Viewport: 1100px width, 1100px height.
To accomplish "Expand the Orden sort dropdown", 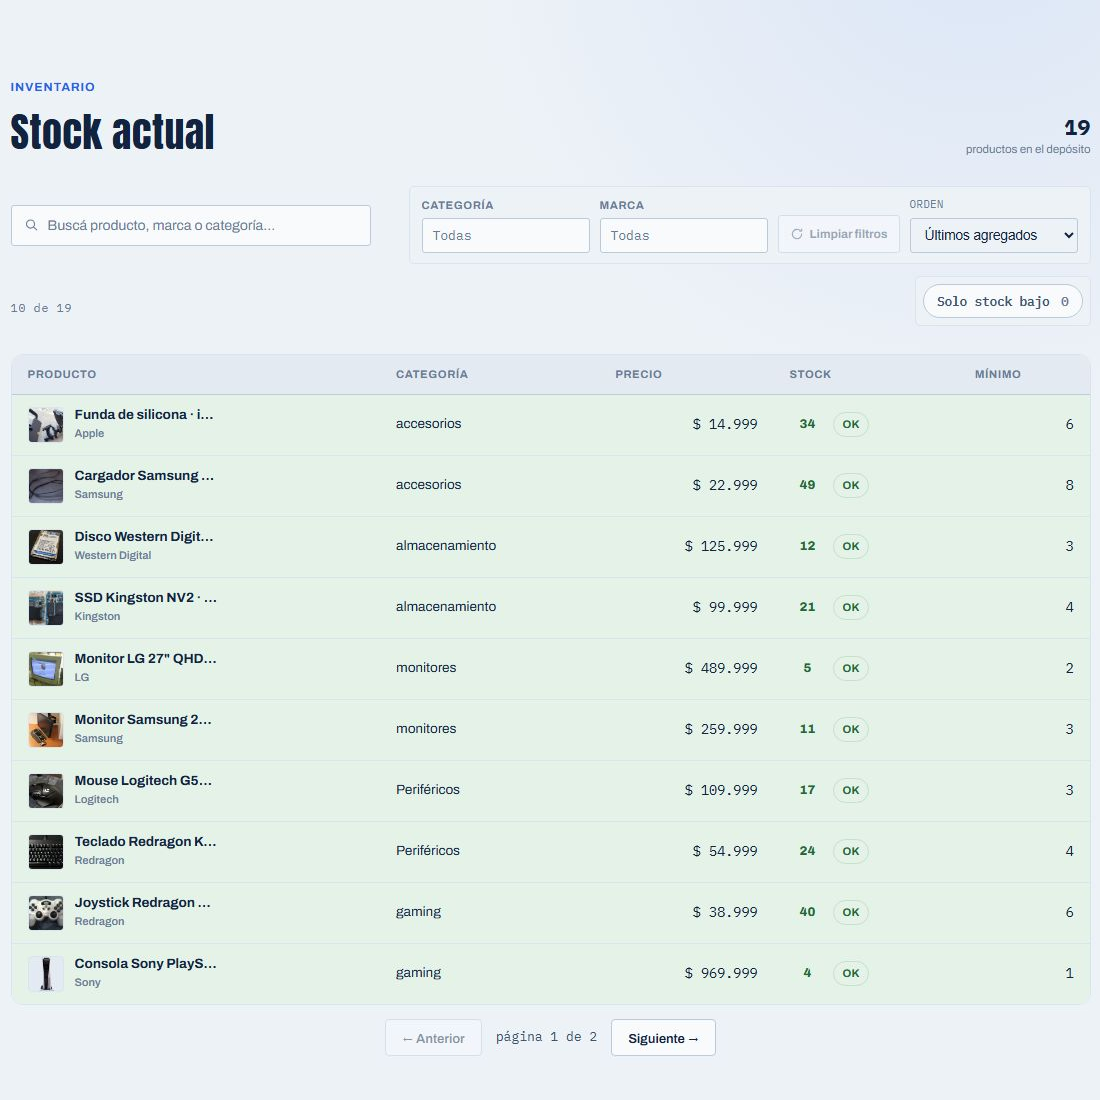I will [993, 235].
